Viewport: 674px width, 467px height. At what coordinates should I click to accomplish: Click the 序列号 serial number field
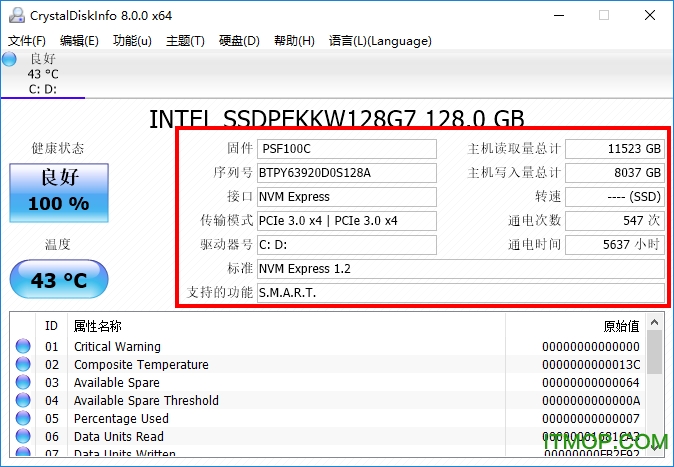pyautogui.click(x=346, y=173)
